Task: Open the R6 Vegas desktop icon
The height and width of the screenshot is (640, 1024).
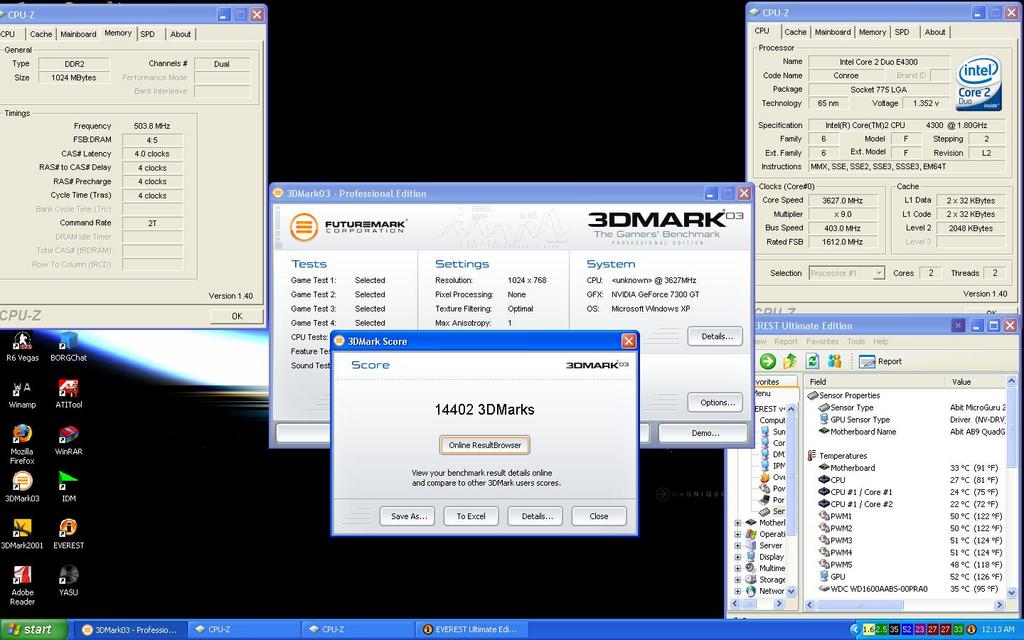Action: (22, 346)
